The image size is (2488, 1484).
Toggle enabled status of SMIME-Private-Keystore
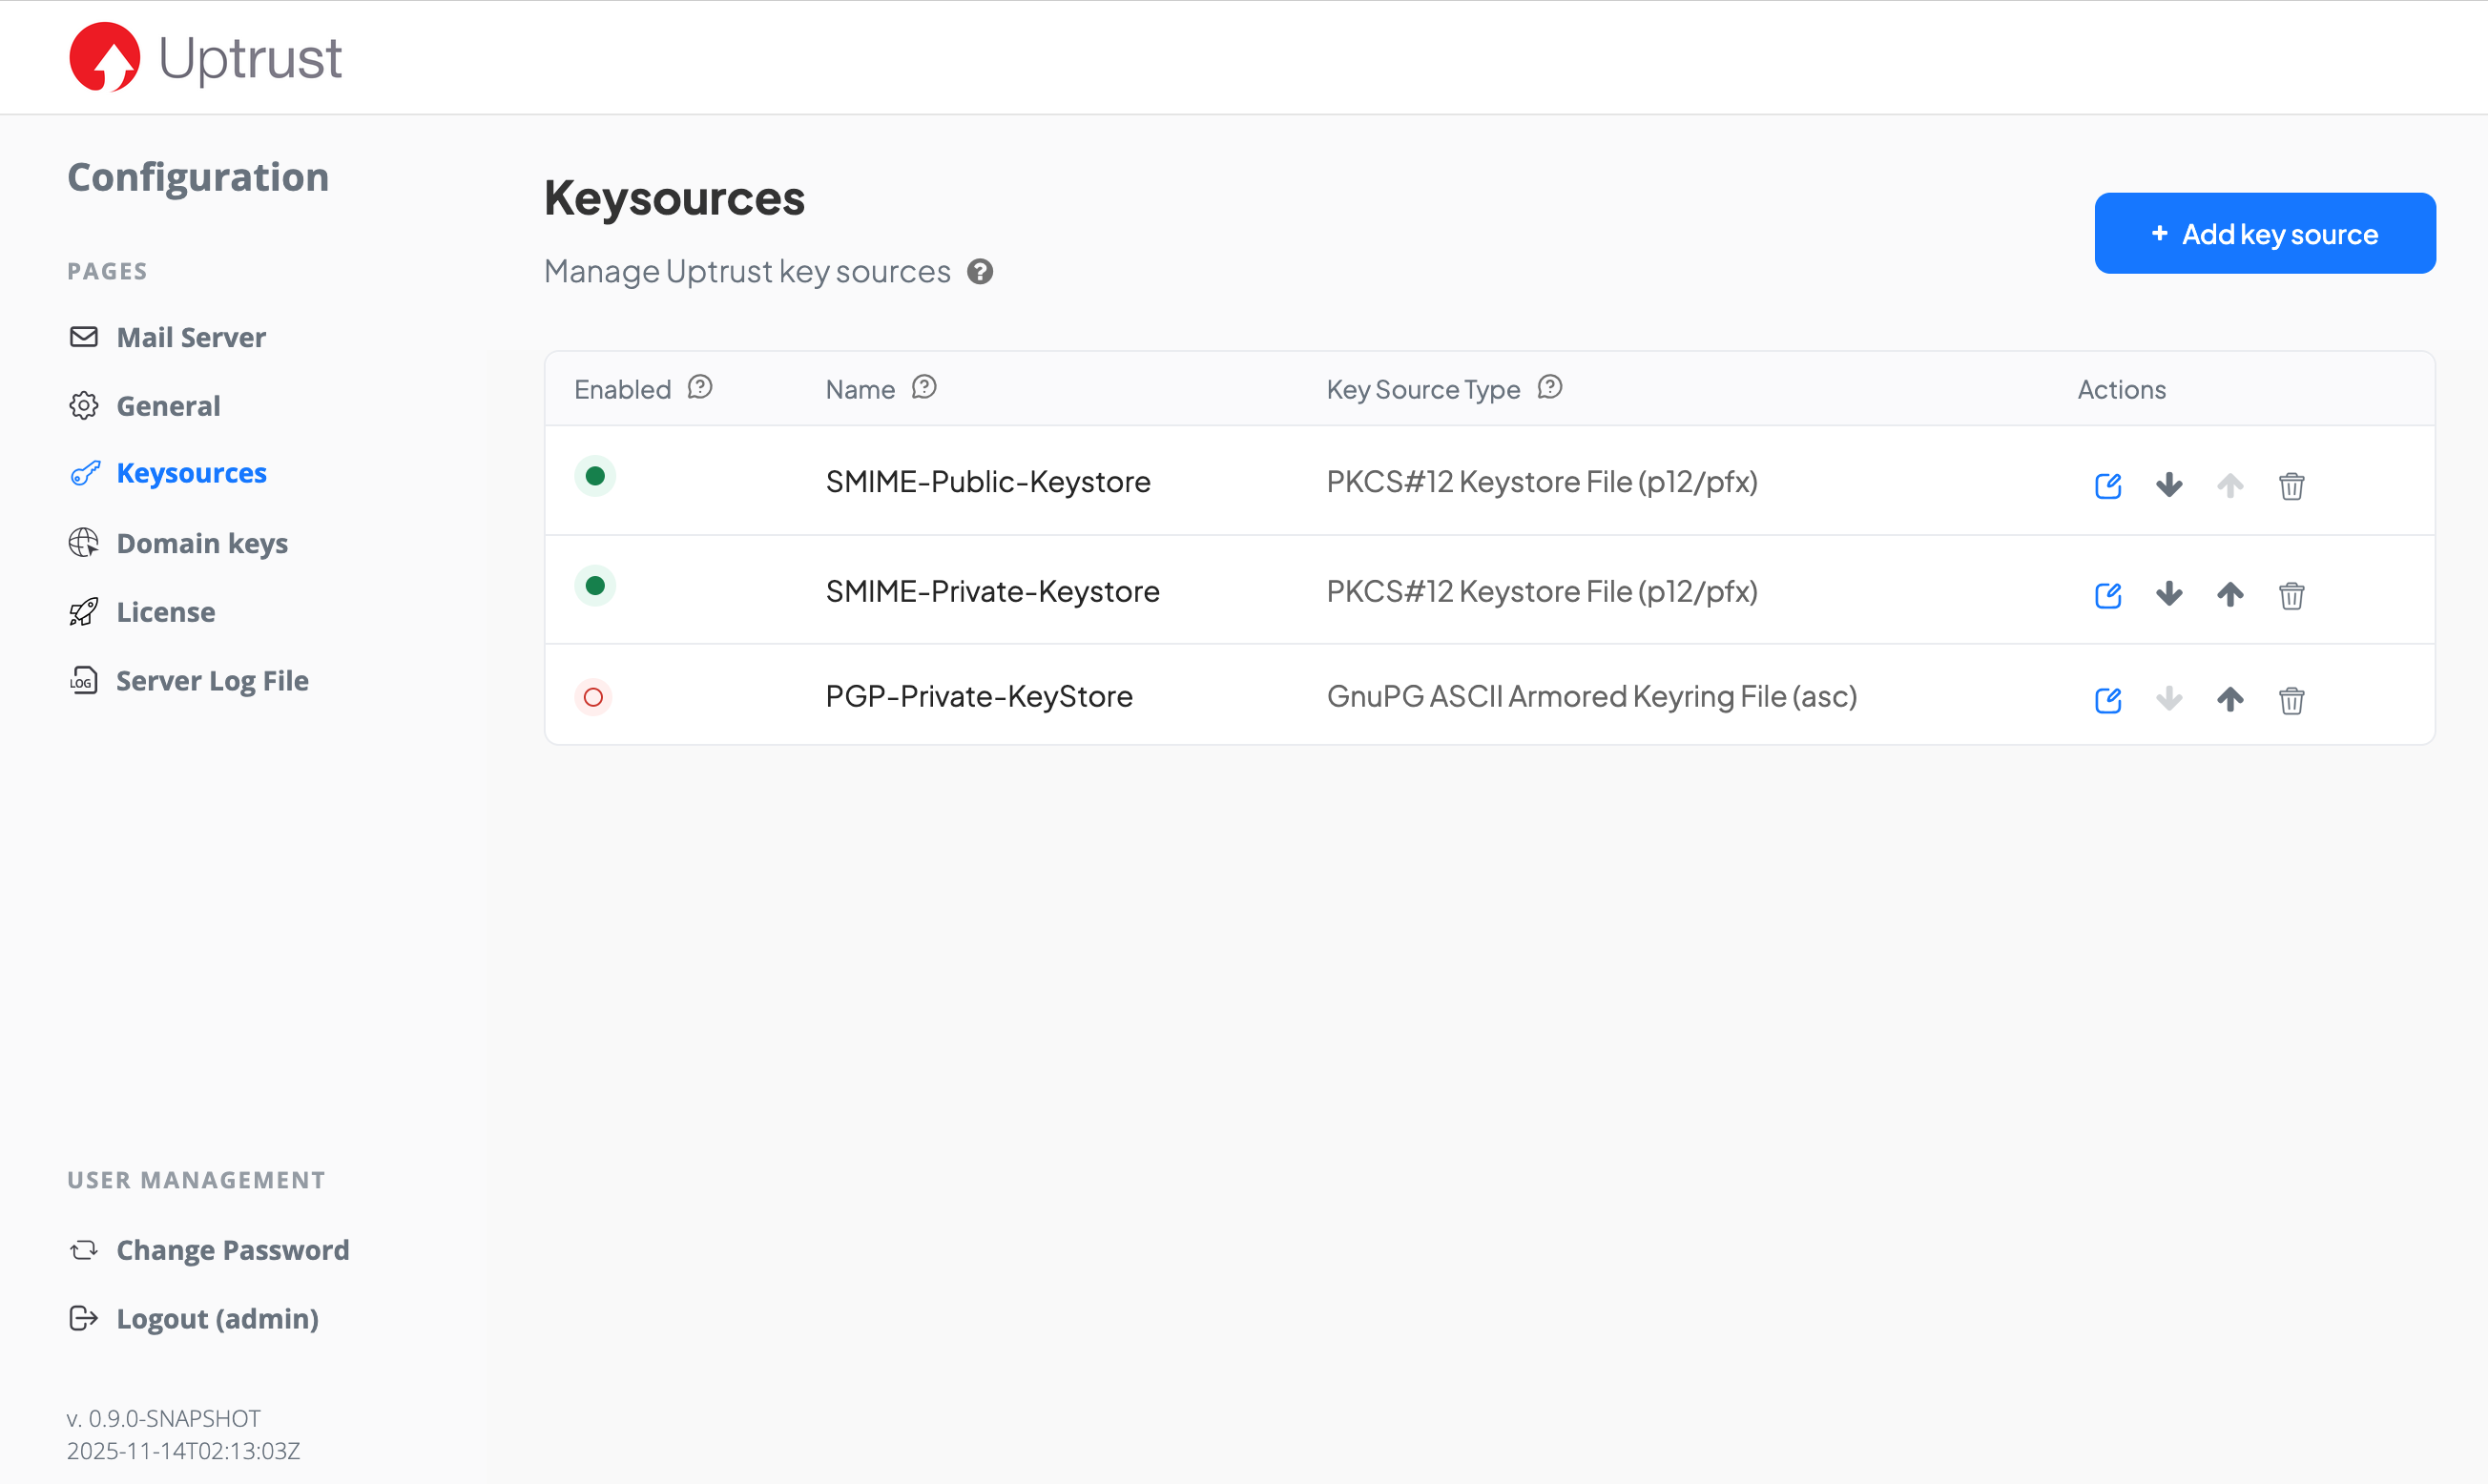(595, 586)
